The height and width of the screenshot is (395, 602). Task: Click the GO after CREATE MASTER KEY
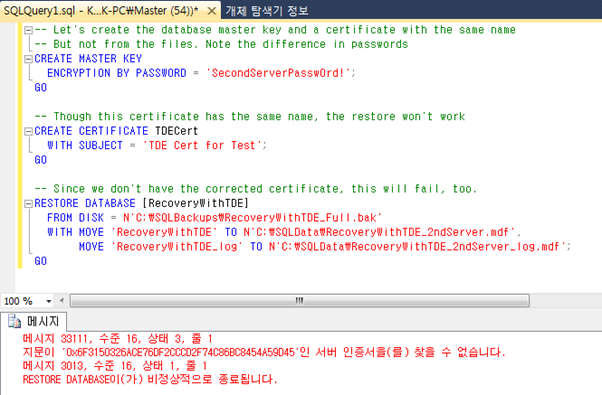[41, 88]
